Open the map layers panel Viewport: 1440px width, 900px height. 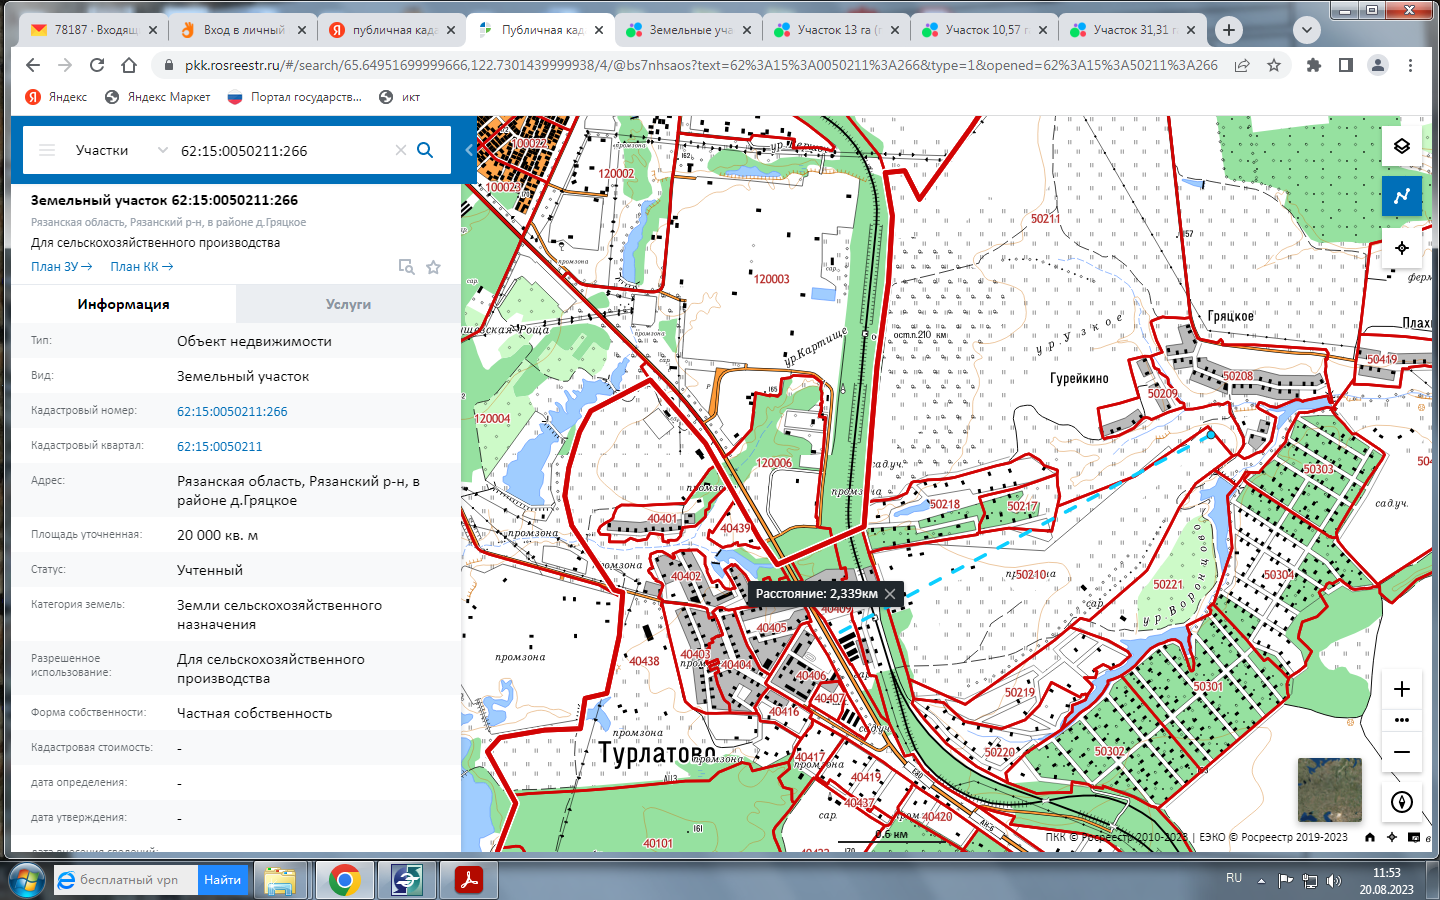coord(1401,146)
